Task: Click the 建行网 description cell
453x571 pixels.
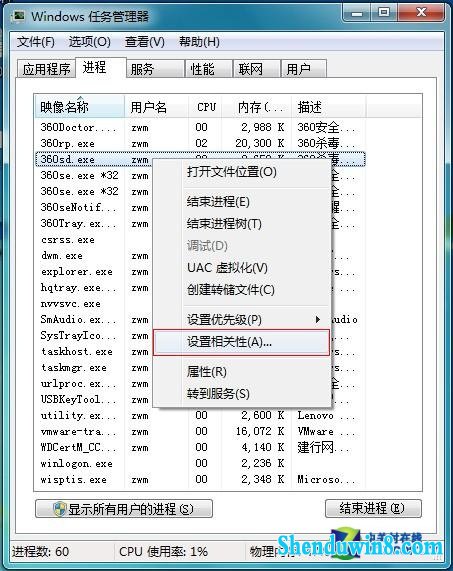Action: 323,448
